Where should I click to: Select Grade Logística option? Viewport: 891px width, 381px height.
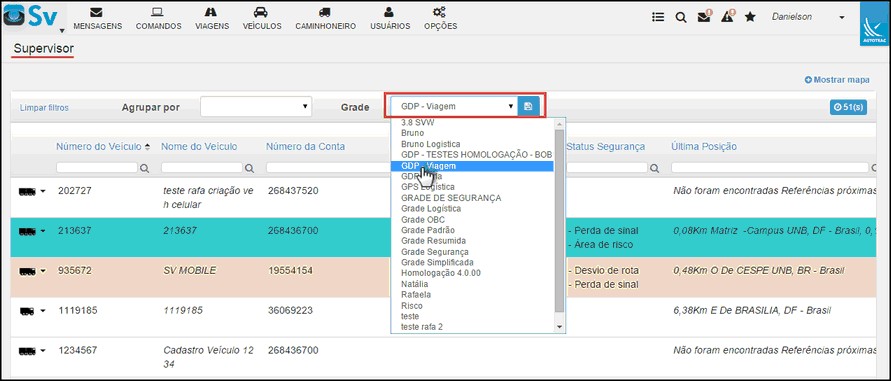click(x=431, y=209)
